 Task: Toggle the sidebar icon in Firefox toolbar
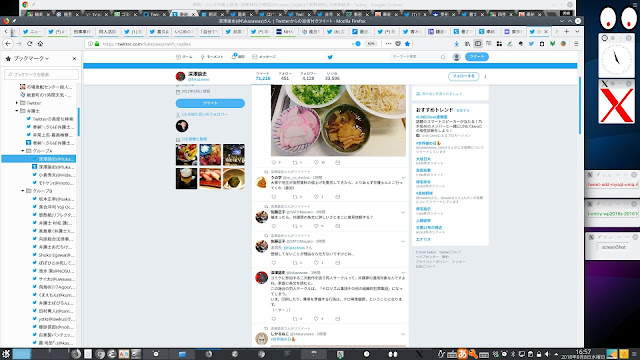[478, 44]
